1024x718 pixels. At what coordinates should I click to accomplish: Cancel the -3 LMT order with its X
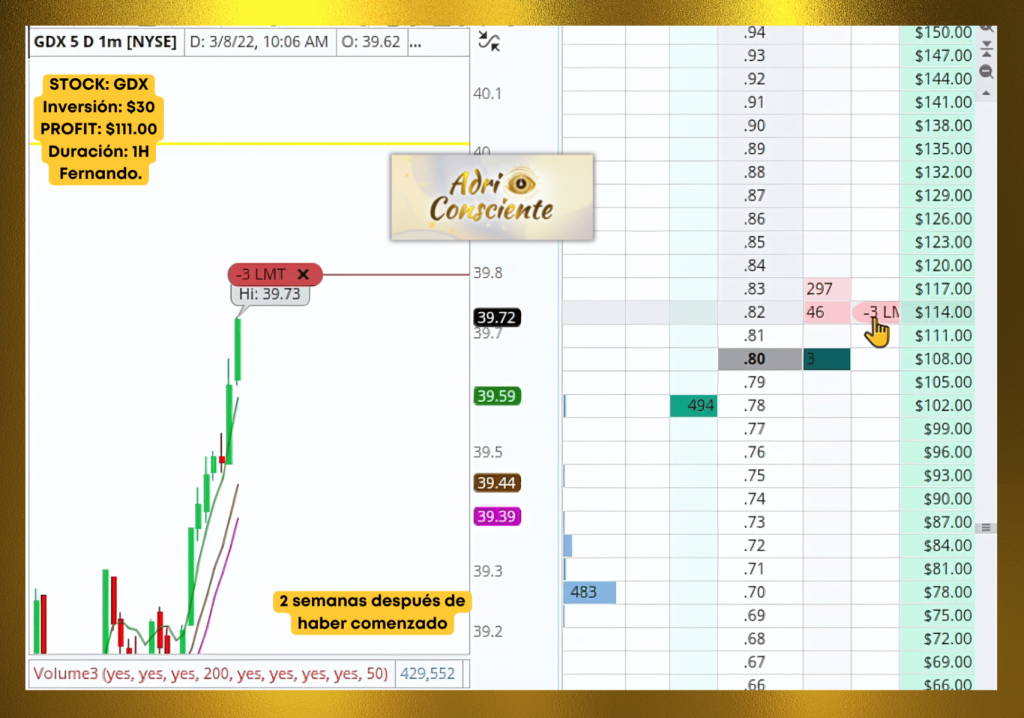click(303, 274)
